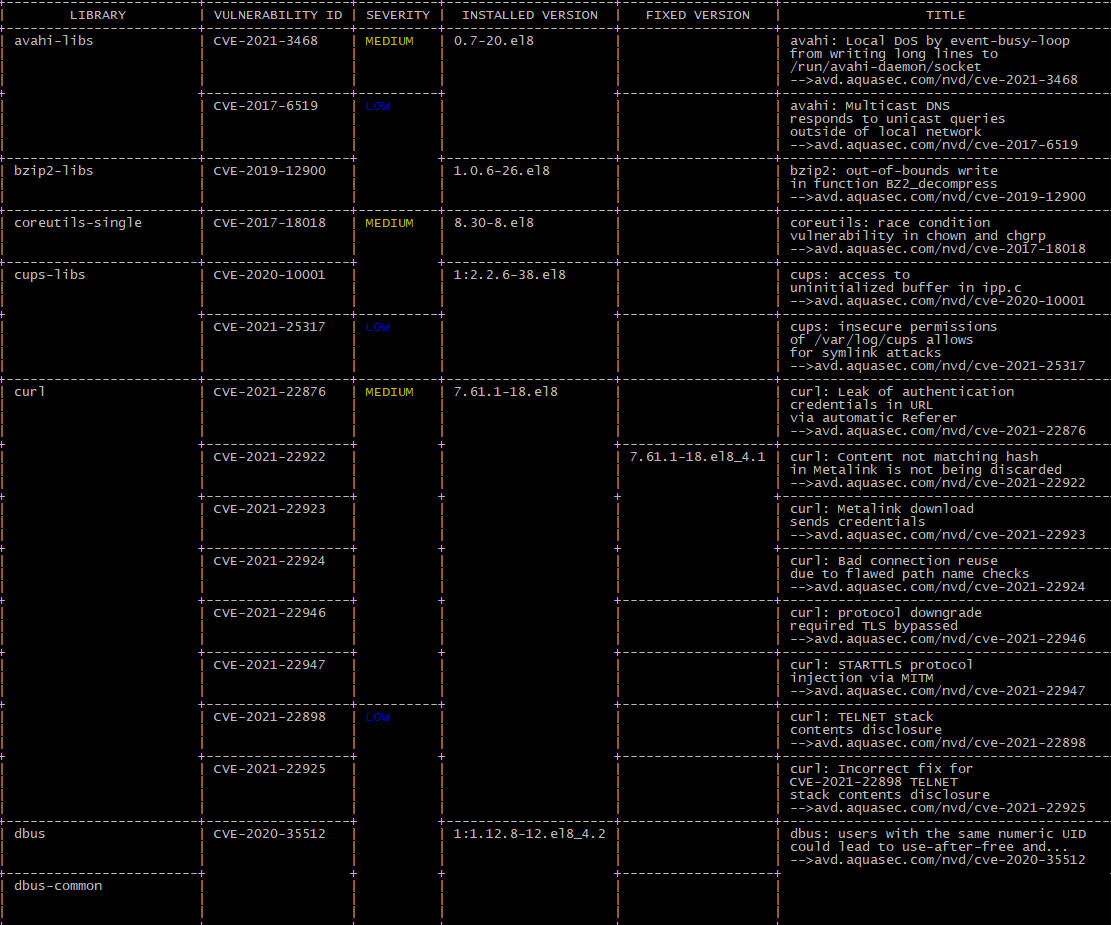Click vulnerability ID CVE-2021-22898

pos(270,717)
